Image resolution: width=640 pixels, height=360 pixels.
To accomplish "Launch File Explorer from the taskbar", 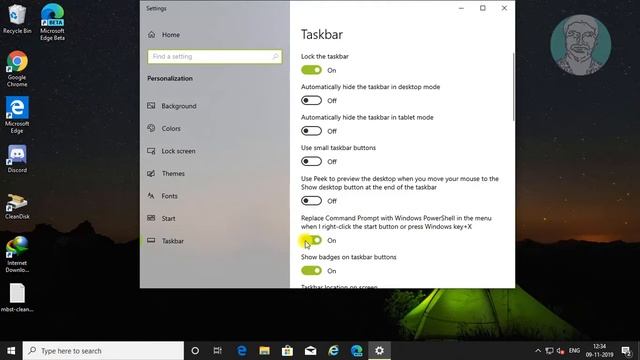I will [264, 351].
